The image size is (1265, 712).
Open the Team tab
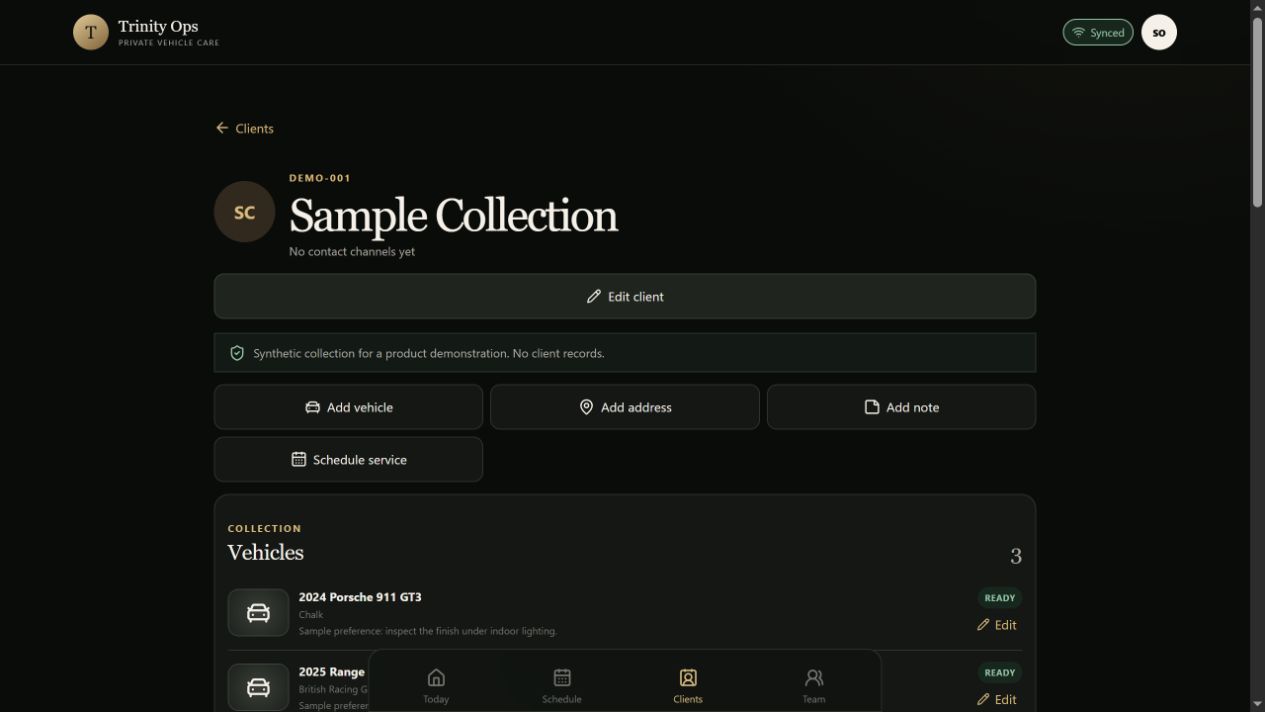814,686
